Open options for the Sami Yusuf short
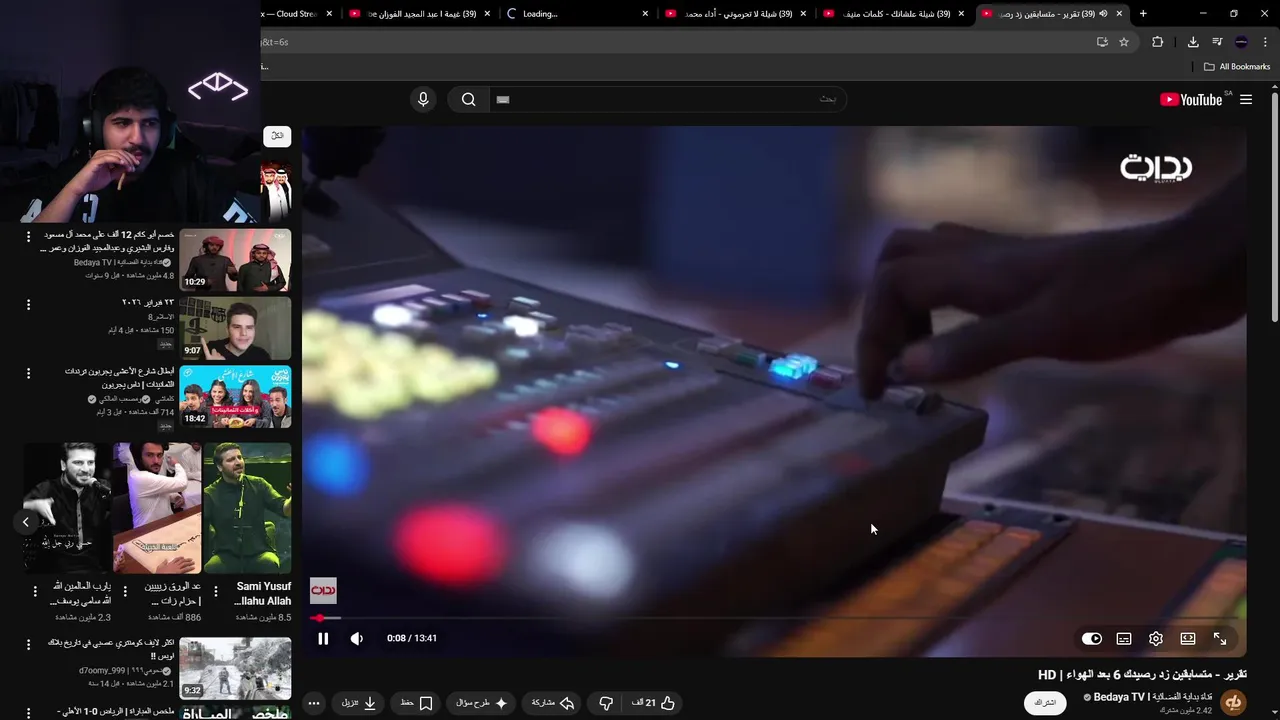The image size is (1280, 720). [x=215, y=591]
